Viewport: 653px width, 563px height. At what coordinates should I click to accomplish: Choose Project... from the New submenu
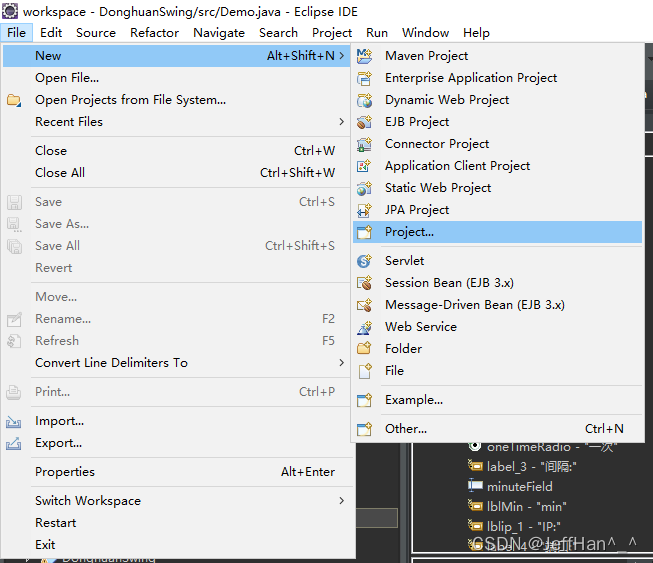pos(409,232)
